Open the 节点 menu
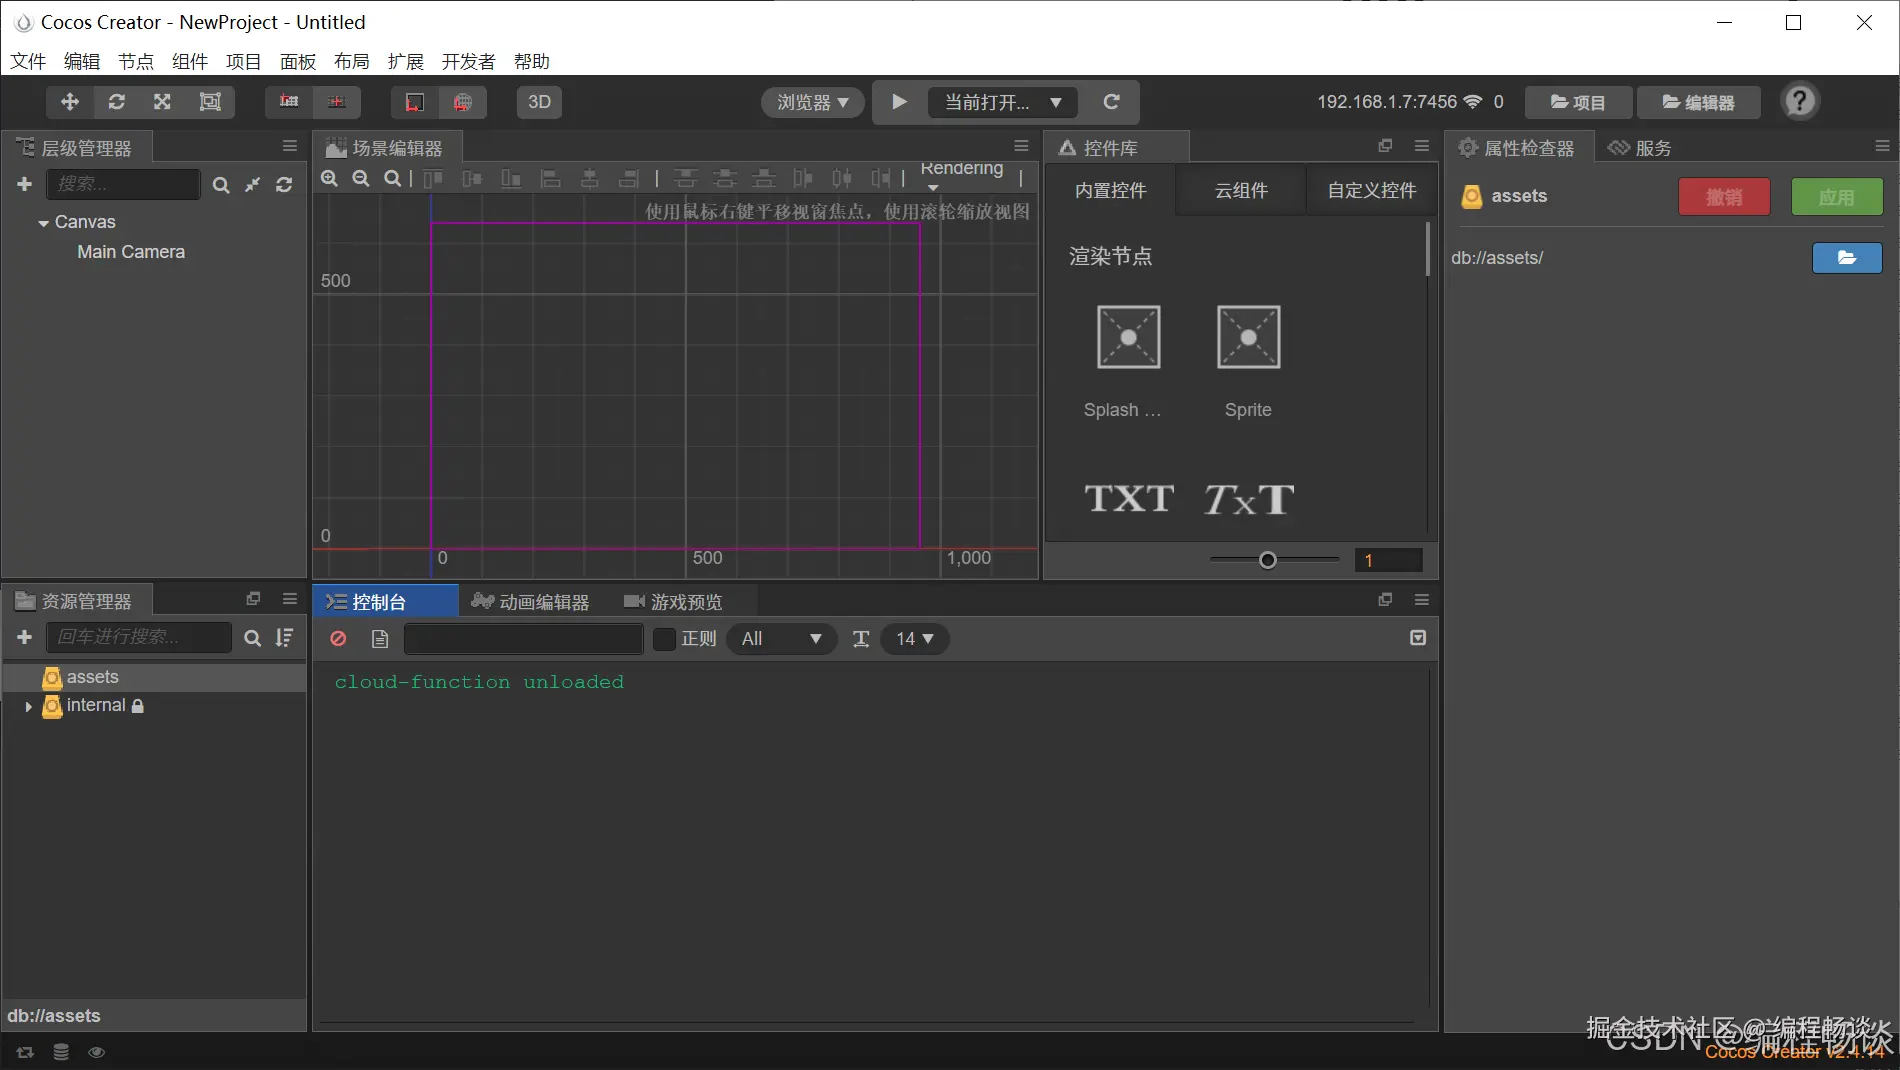Viewport: 1900px width, 1070px height. pyautogui.click(x=136, y=61)
